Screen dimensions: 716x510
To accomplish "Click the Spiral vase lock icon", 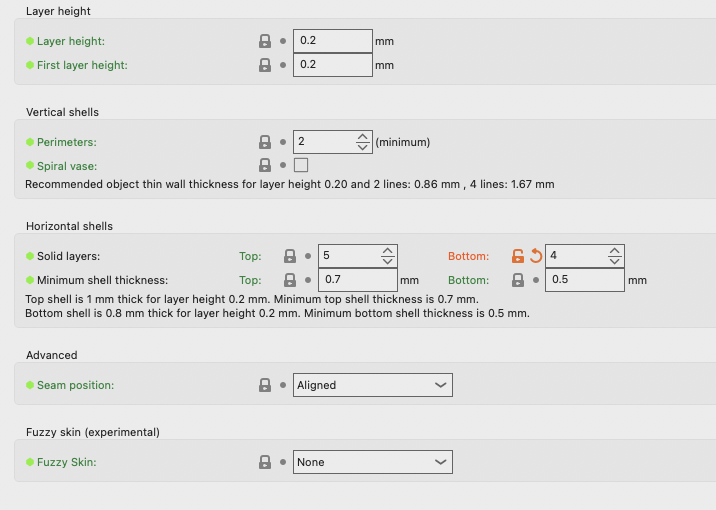I will click(x=265, y=165).
